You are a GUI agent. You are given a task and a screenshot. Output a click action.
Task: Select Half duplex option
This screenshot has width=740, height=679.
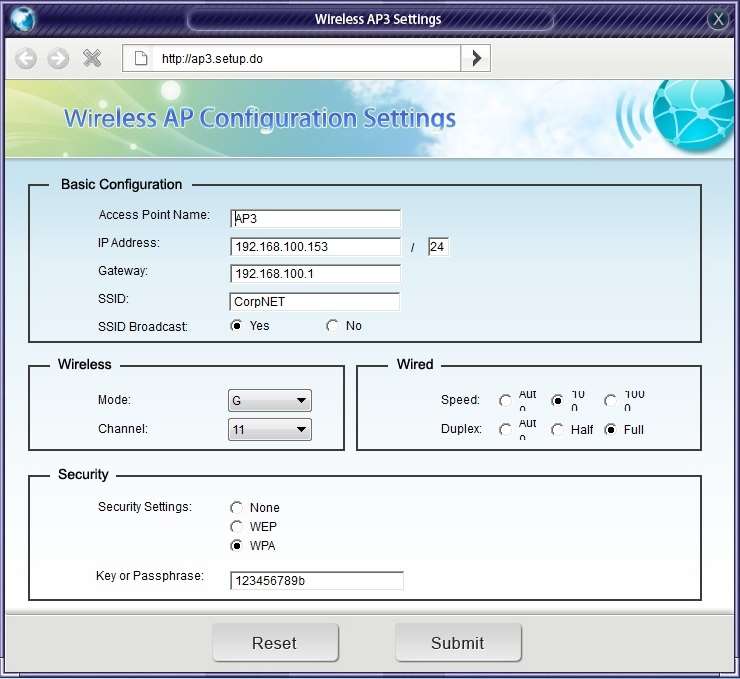(x=557, y=429)
